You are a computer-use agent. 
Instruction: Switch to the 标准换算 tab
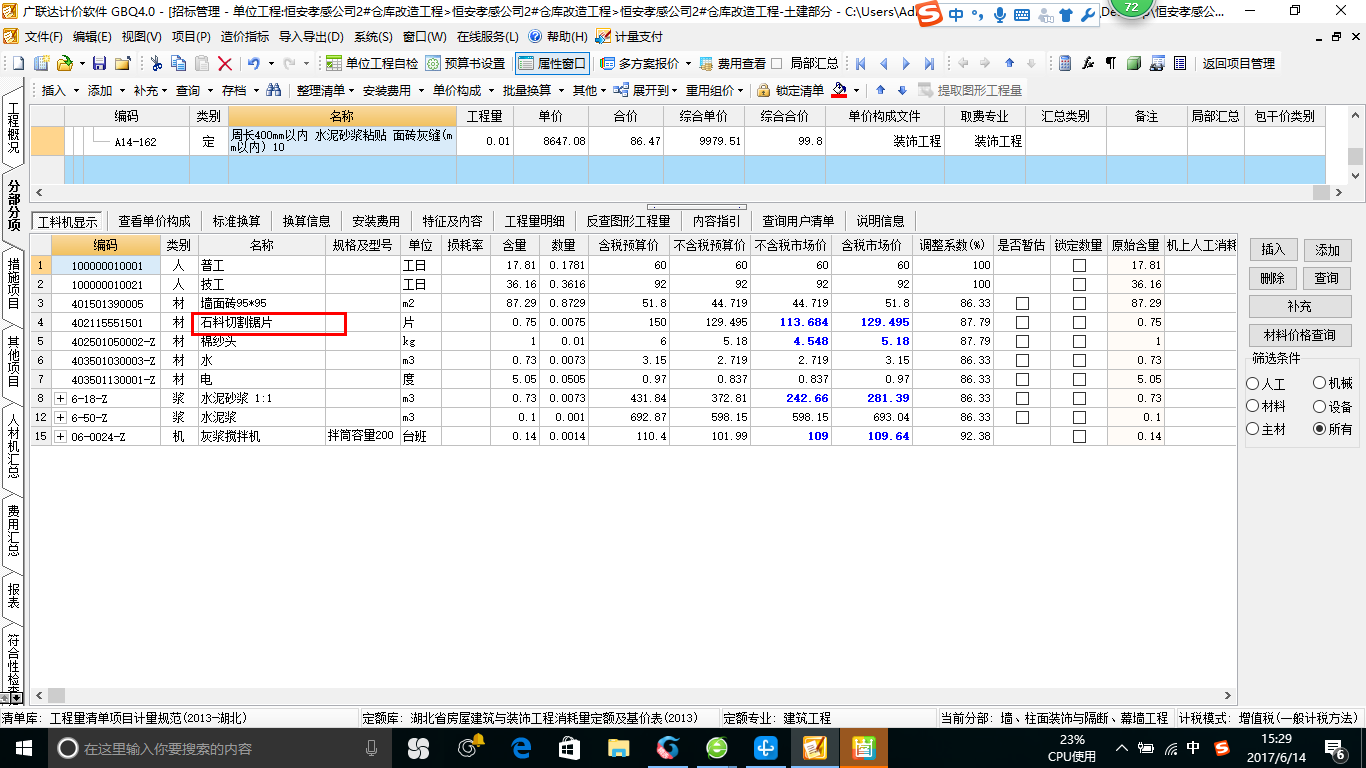tap(236, 221)
